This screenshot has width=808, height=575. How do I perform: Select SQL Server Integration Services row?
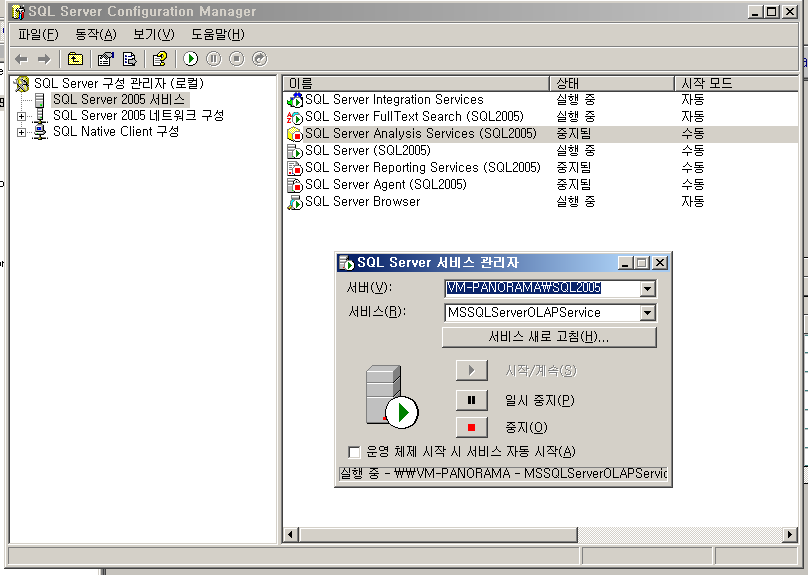pyautogui.click(x=541, y=100)
